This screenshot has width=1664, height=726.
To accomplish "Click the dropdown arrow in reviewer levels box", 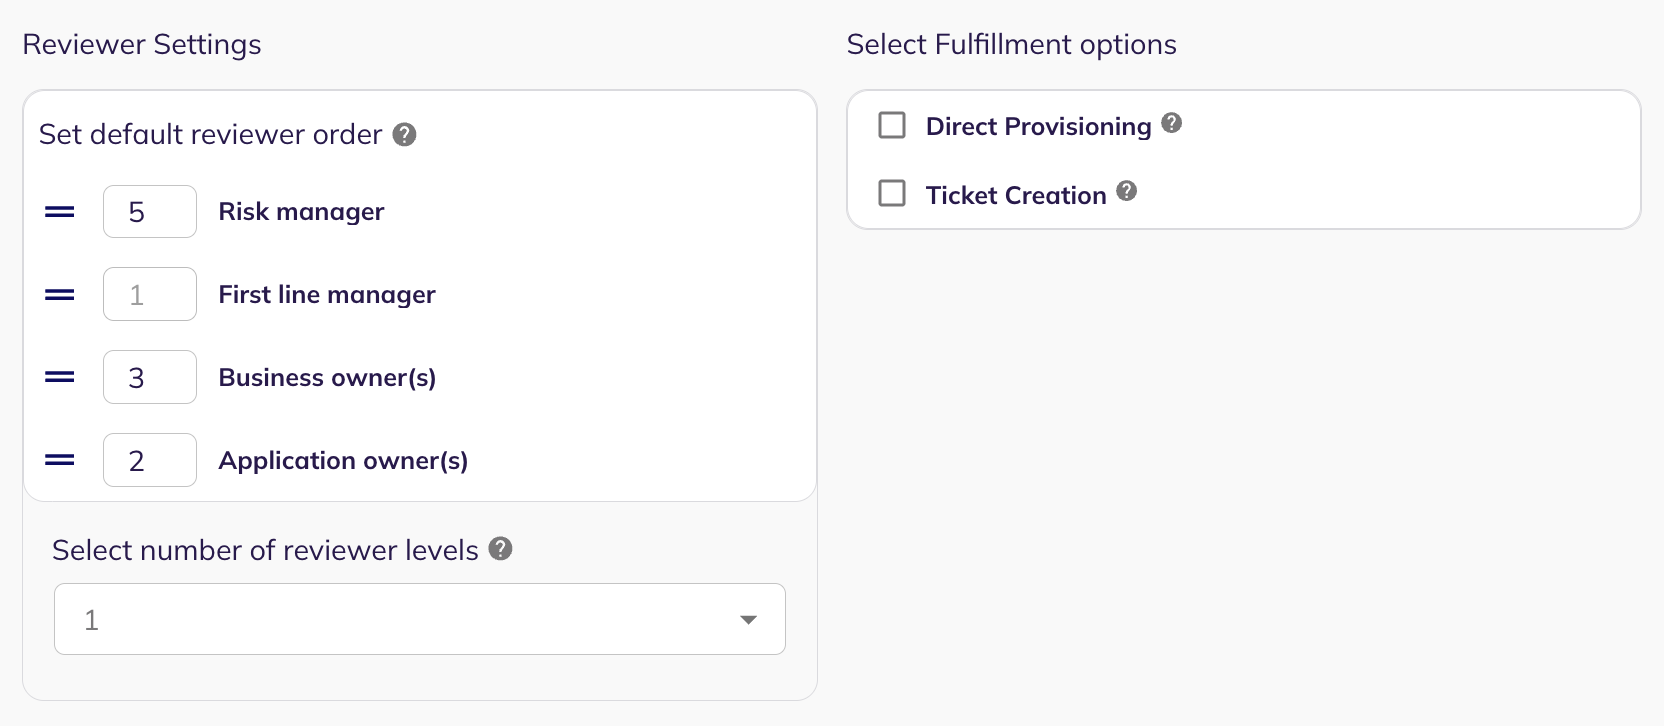I will point(748,620).
